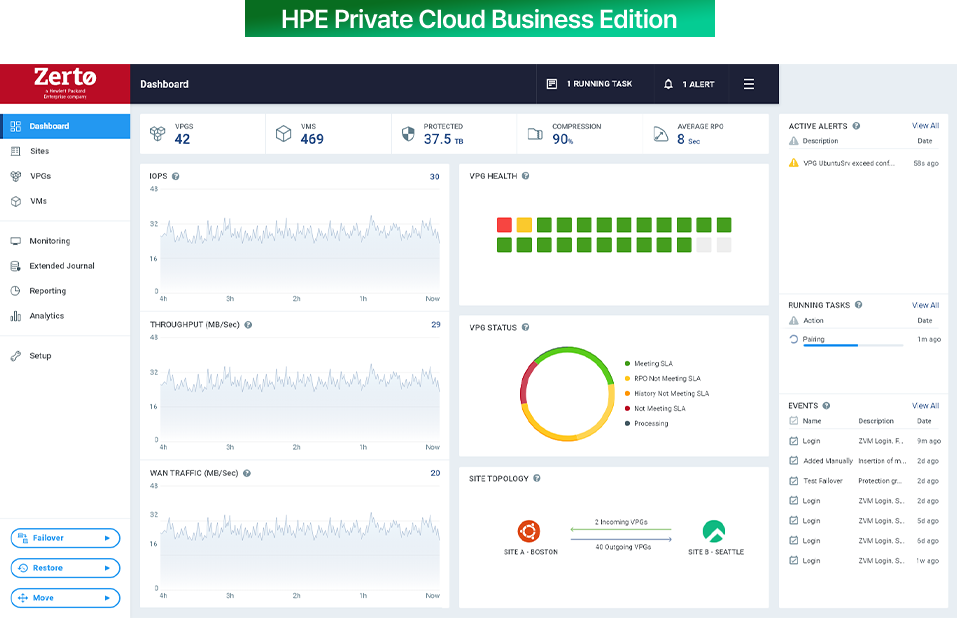This screenshot has width=957, height=618.
Task: Expand the Restore action menu
Action: click(x=64, y=567)
